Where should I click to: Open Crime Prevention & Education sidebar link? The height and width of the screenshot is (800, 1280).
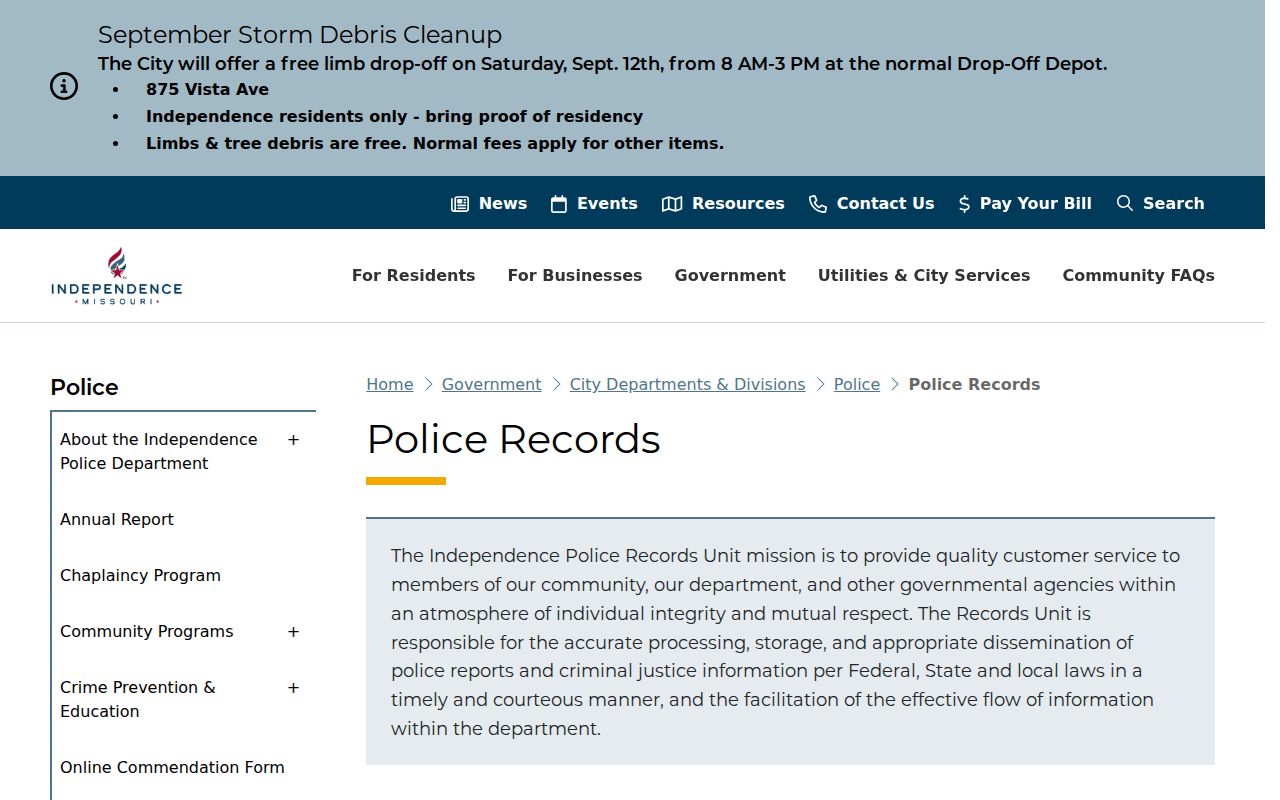[x=137, y=700]
